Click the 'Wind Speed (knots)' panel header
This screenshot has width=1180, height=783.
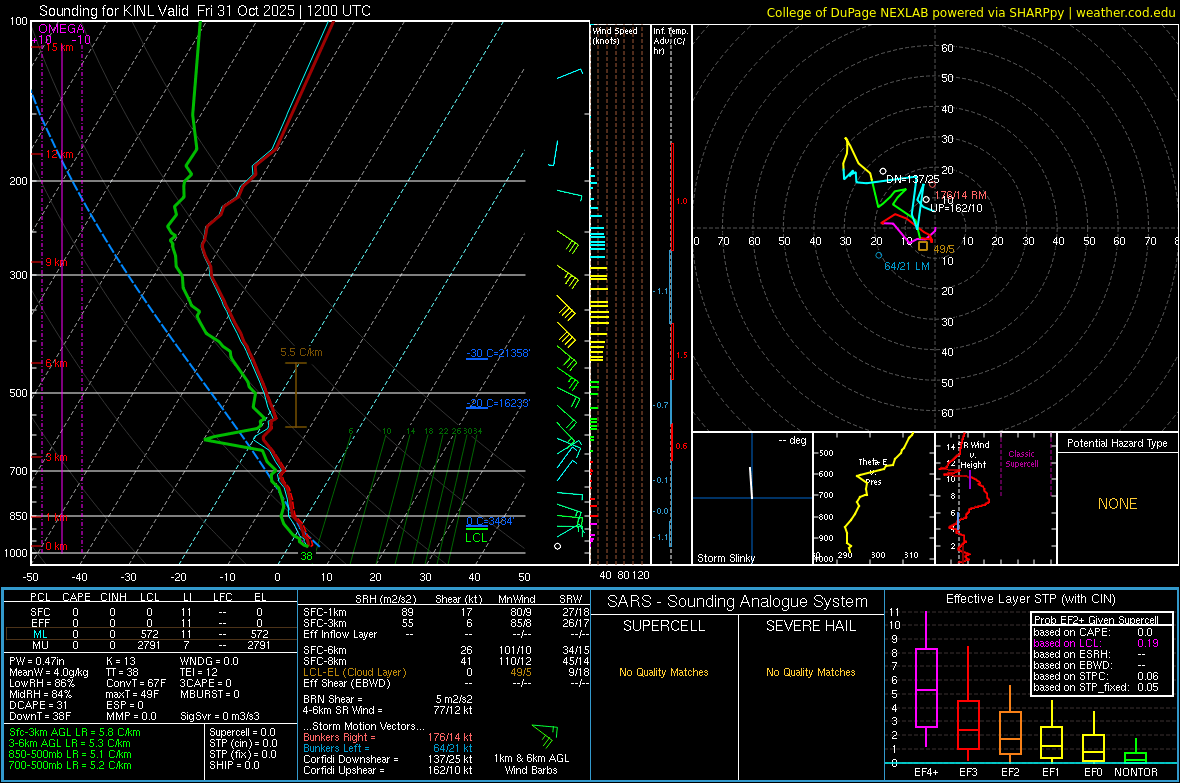(x=615, y=35)
